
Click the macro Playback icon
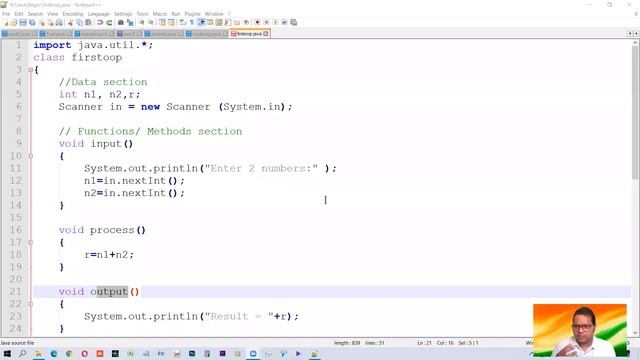point(275,22)
